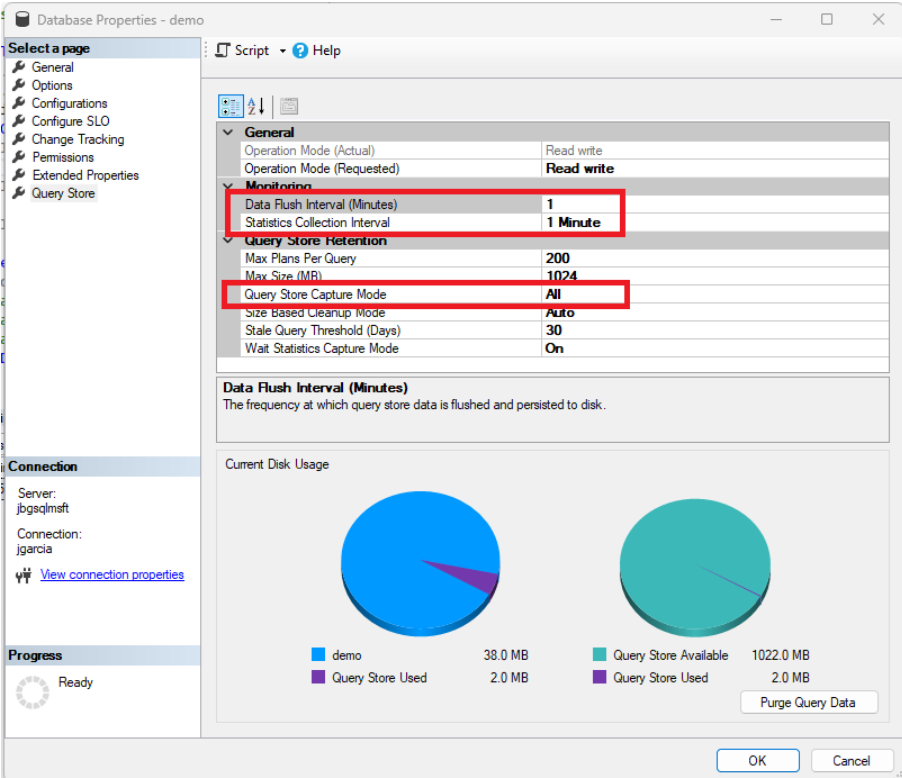Close the Database Properties window
Image resolution: width=902 pixels, height=778 pixels.
pos(878,19)
